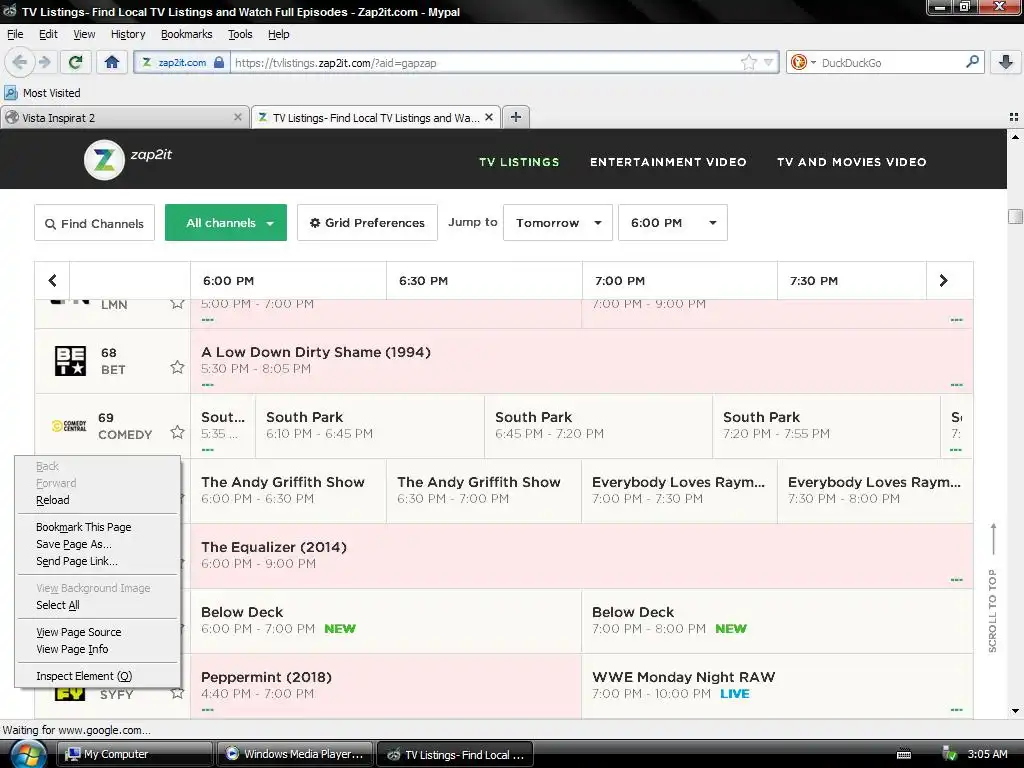Expand details for WWE Monday Night RAW

957,710
